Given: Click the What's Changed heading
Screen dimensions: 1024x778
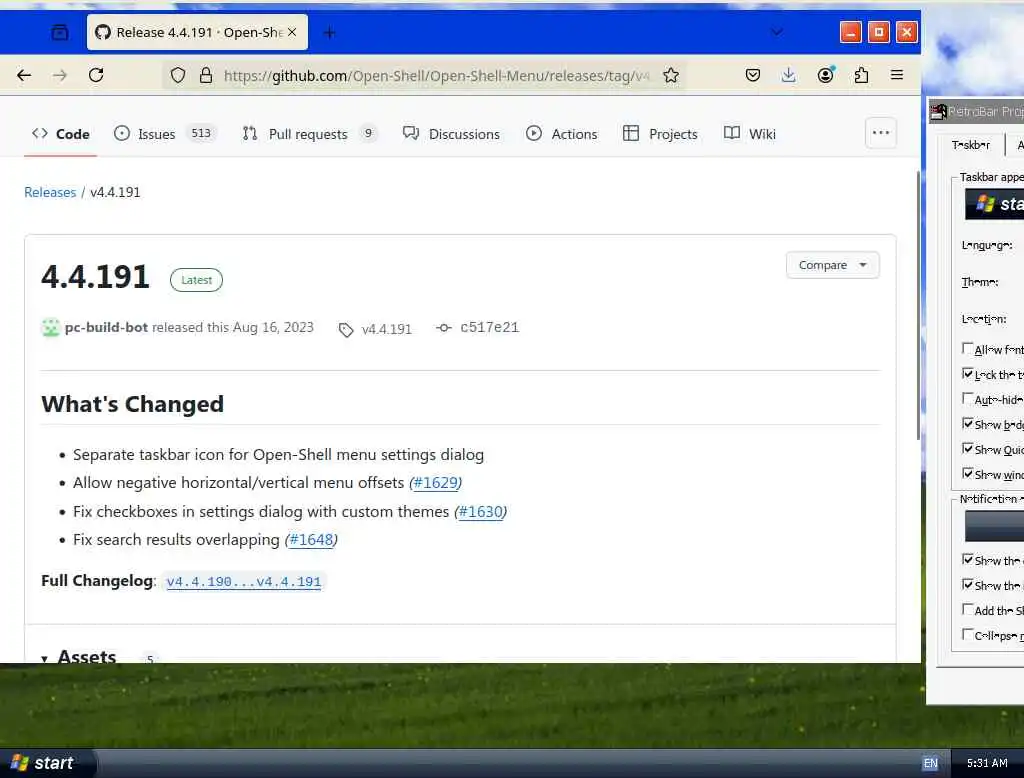Looking at the screenshot, I should [133, 404].
